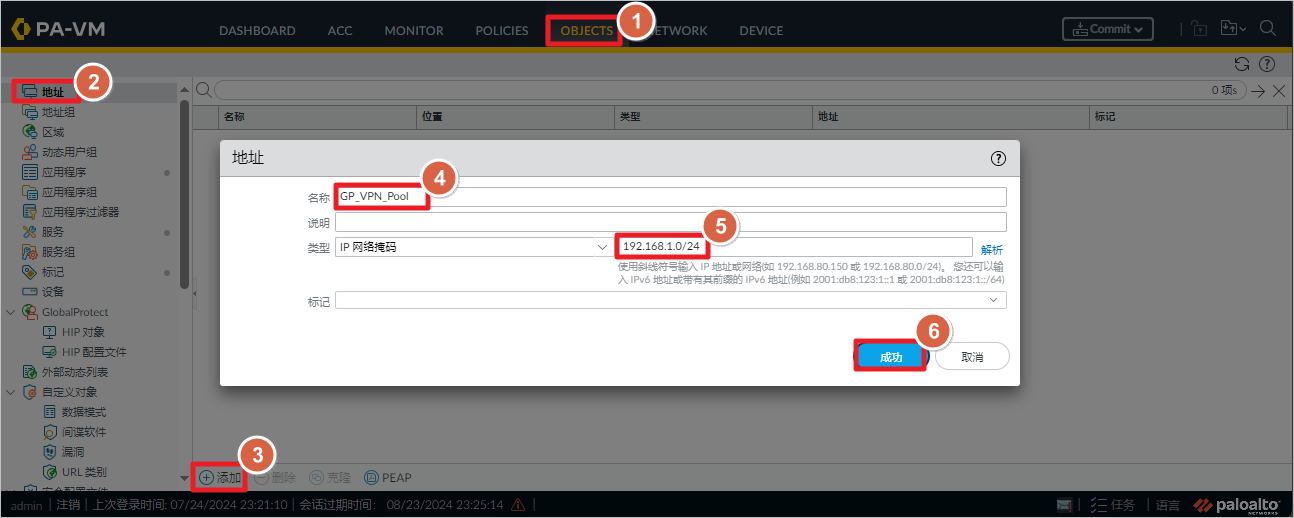The width and height of the screenshot is (1294, 518).
Task: Open the 漏洞 vulnerability icon
Action: (50, 452)
